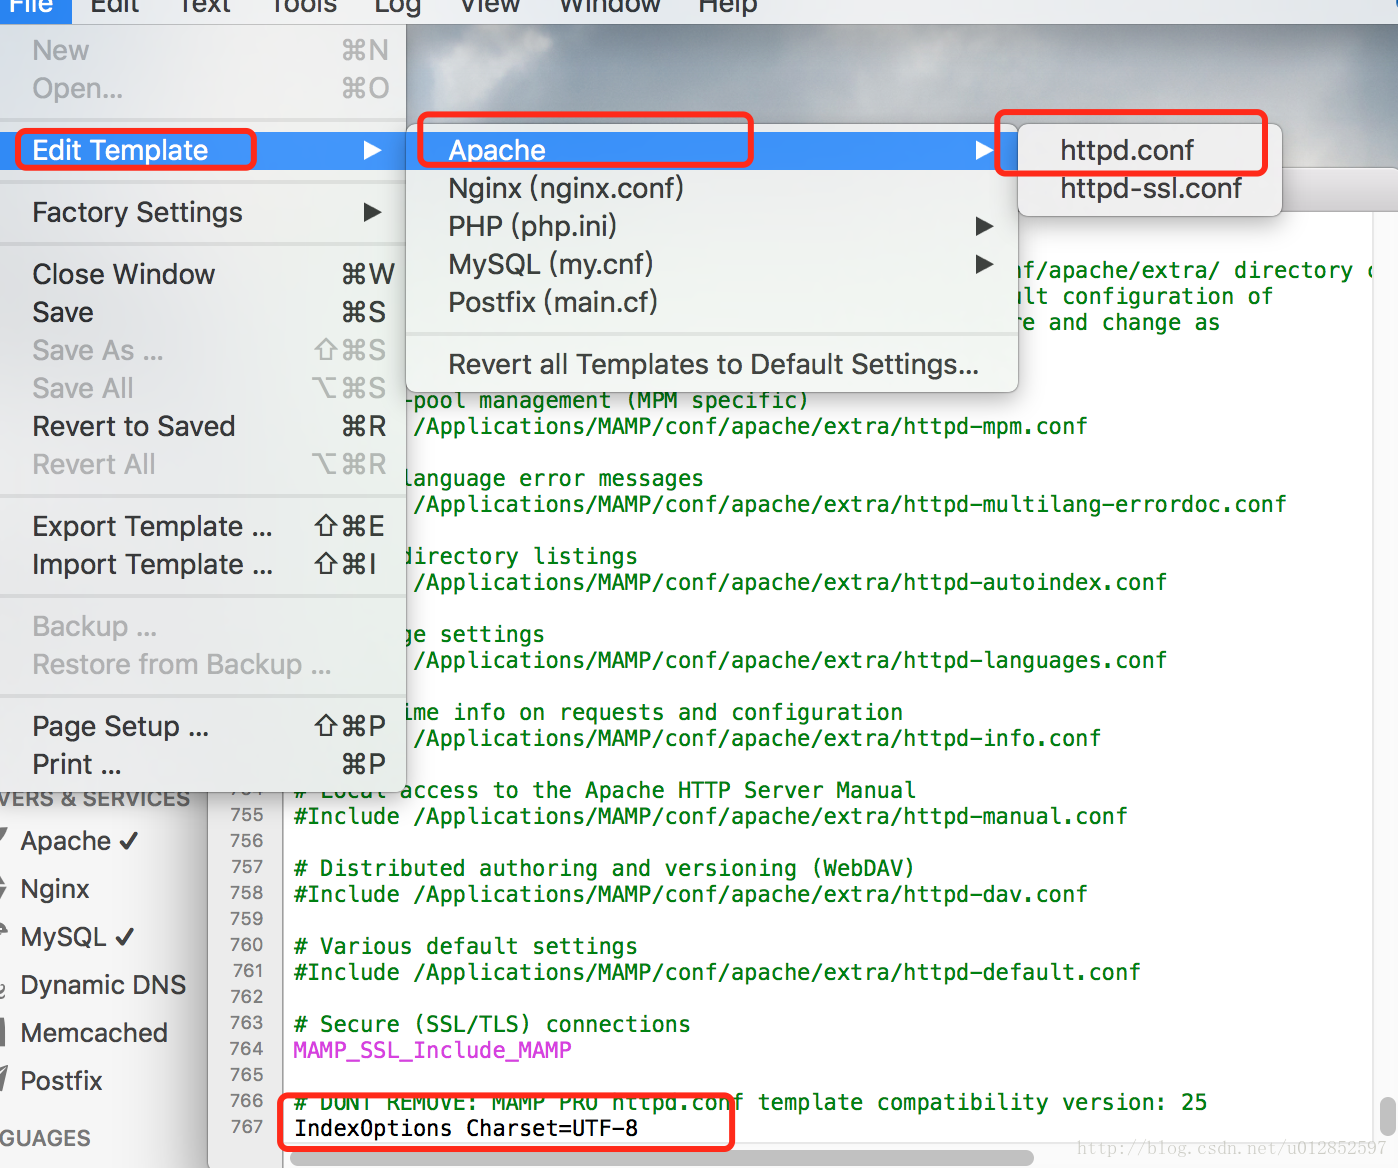The width and height of the screenshot is (1398, 1168).
Task: Expand Factory Settings submenu arrow
Action: point(372,212)
